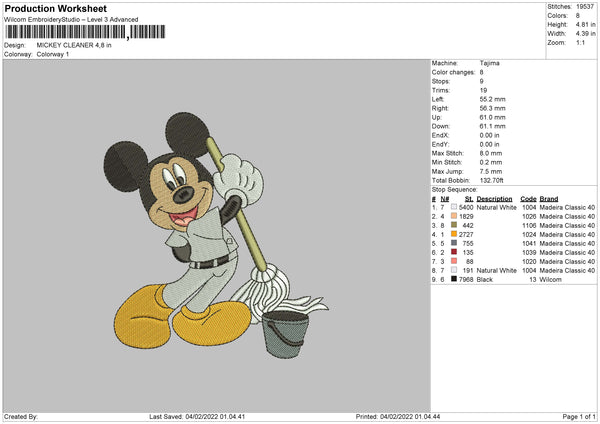Click the St. column header
The image size is (600, 424).
click(469, 199)
